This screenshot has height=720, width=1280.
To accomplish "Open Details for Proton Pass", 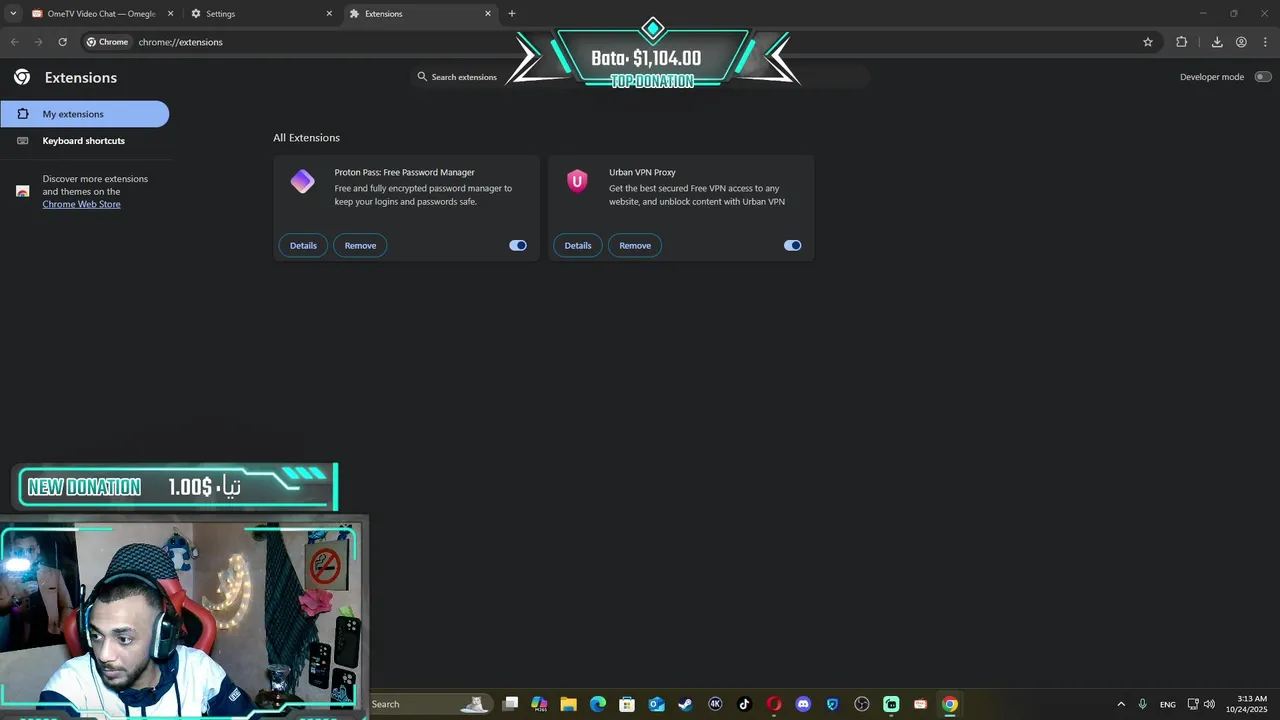I will click(303, 245).
